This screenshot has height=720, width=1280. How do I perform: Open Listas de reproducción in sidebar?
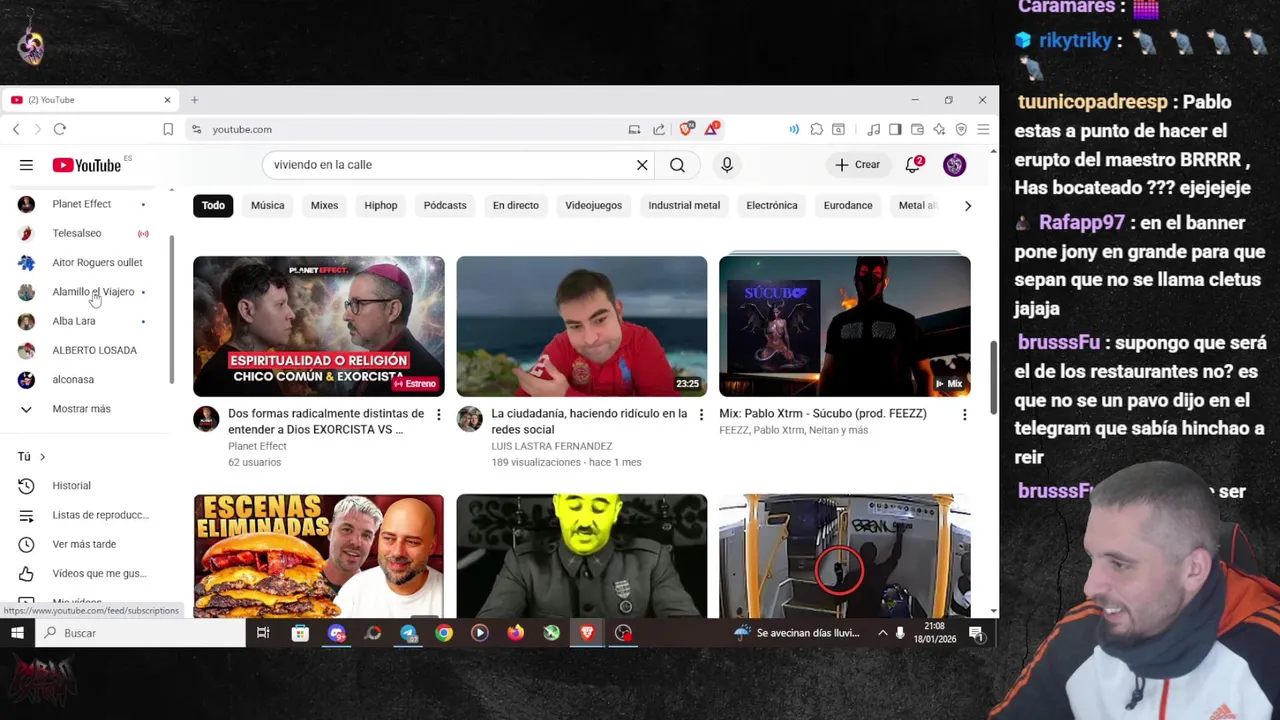click(x=82, y=515)
